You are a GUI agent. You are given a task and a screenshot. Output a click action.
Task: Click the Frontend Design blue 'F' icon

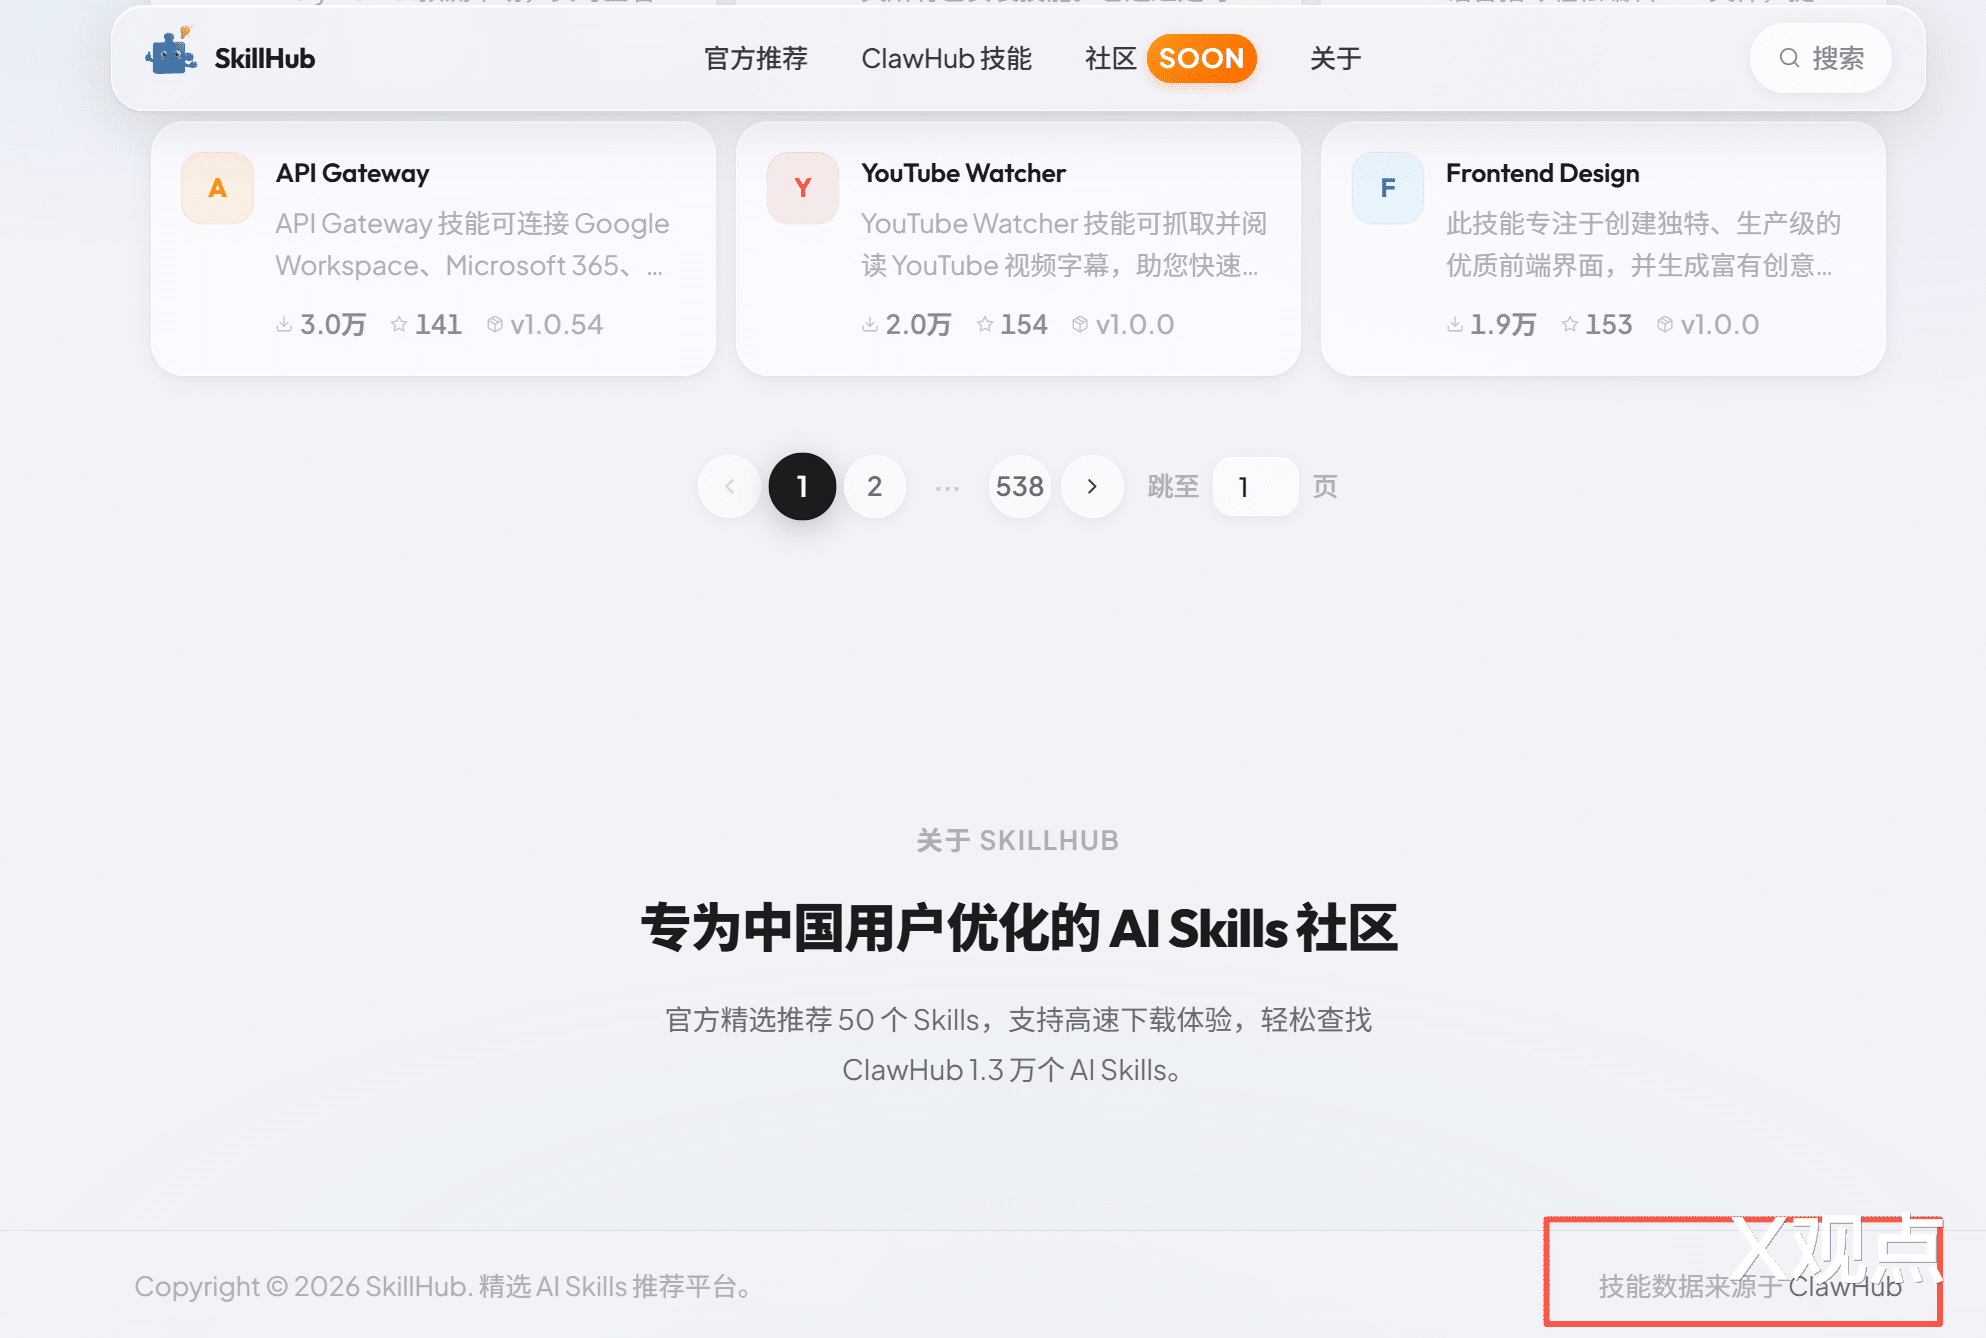[x=1387, y=188]
